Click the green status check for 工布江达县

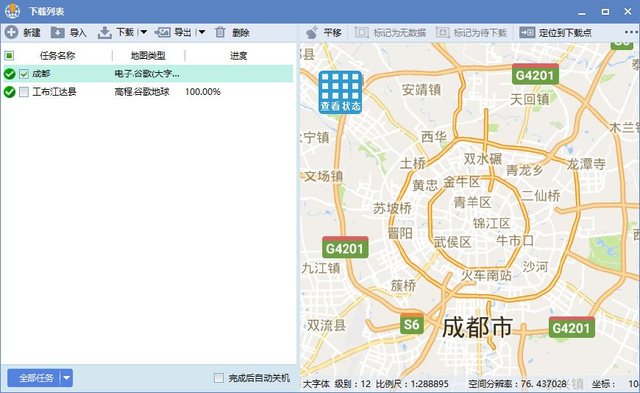[x=9, y=92]
